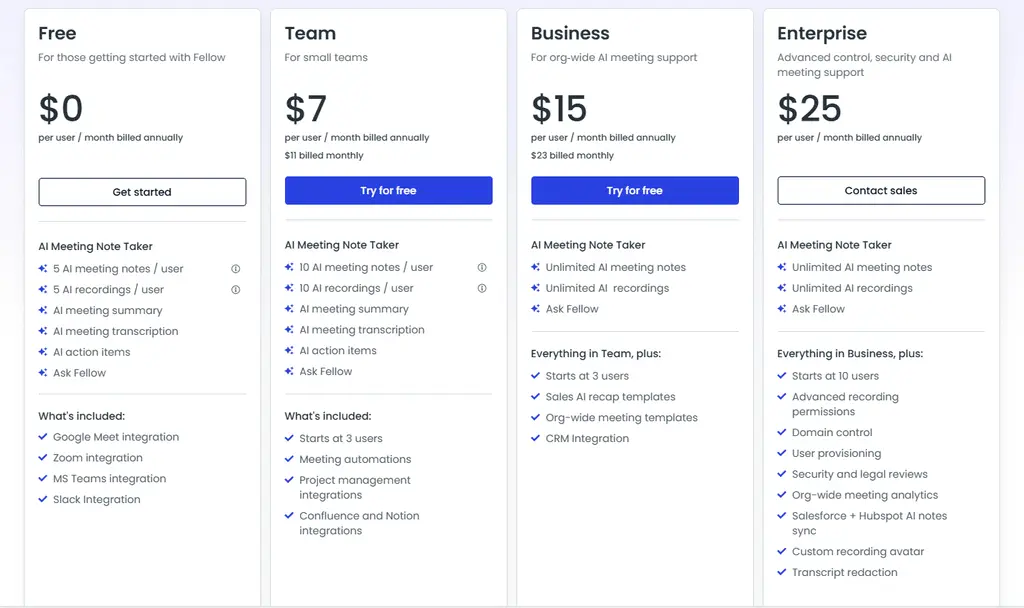The image size is (1024, 608).
Task: Click the $11 billed monthly text
Action: tap(314, 155)
